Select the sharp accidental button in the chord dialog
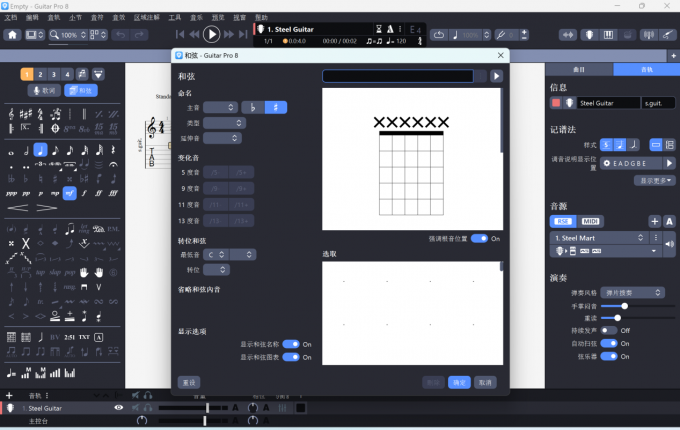680x430 pixels. [x=275, y=107]
